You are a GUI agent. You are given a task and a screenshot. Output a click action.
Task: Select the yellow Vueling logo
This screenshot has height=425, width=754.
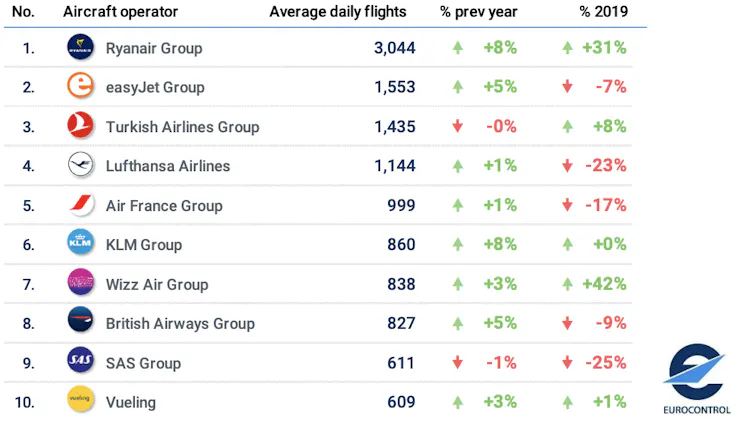[80, 399]
